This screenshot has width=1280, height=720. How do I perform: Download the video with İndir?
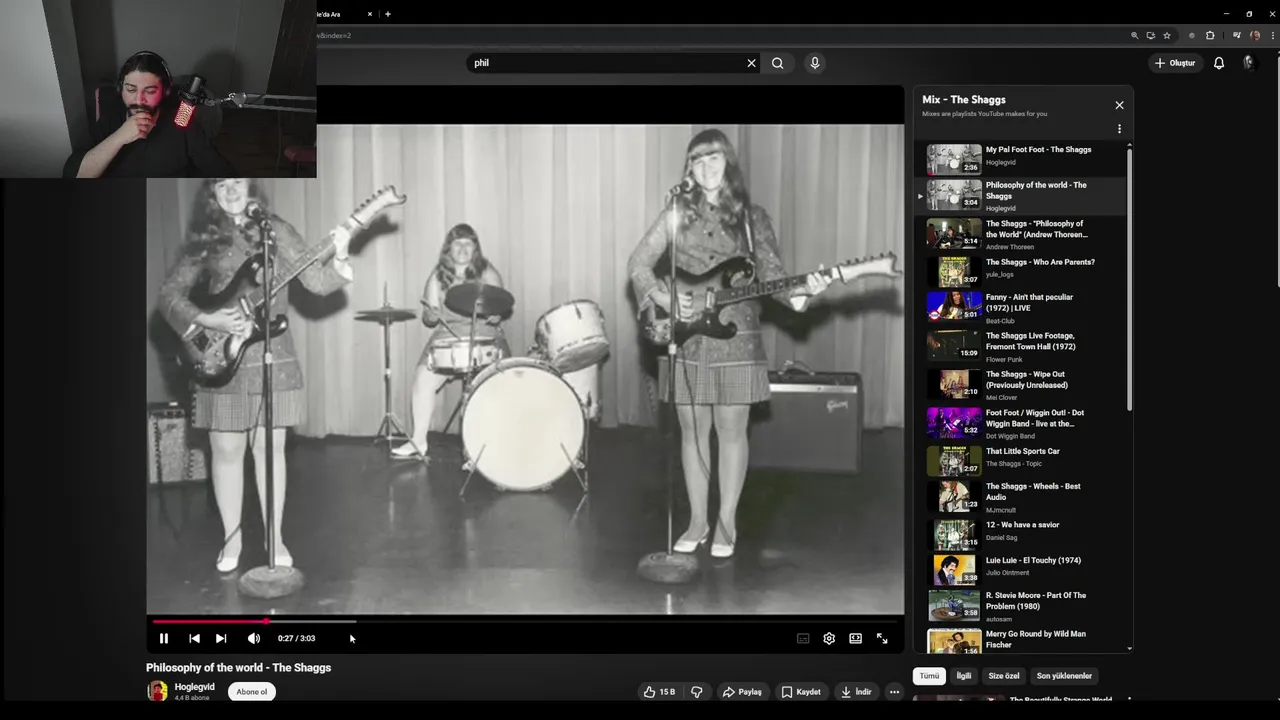(x=856, y=692)
